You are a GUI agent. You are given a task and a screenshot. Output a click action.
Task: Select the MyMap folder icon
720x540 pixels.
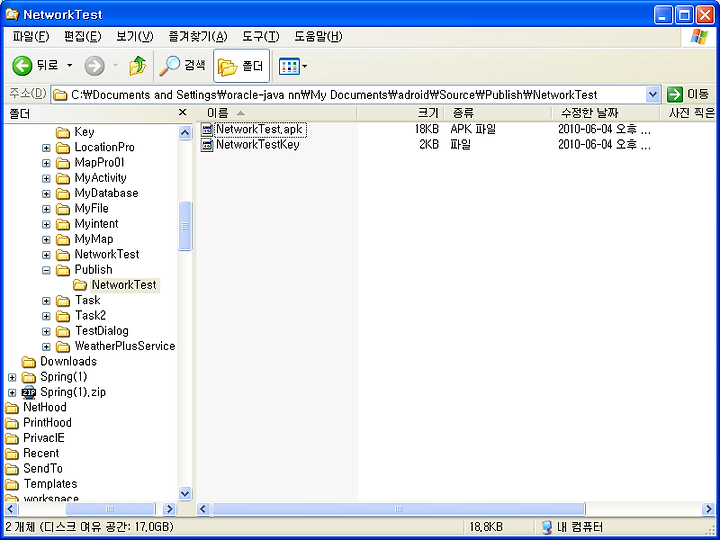62,240
